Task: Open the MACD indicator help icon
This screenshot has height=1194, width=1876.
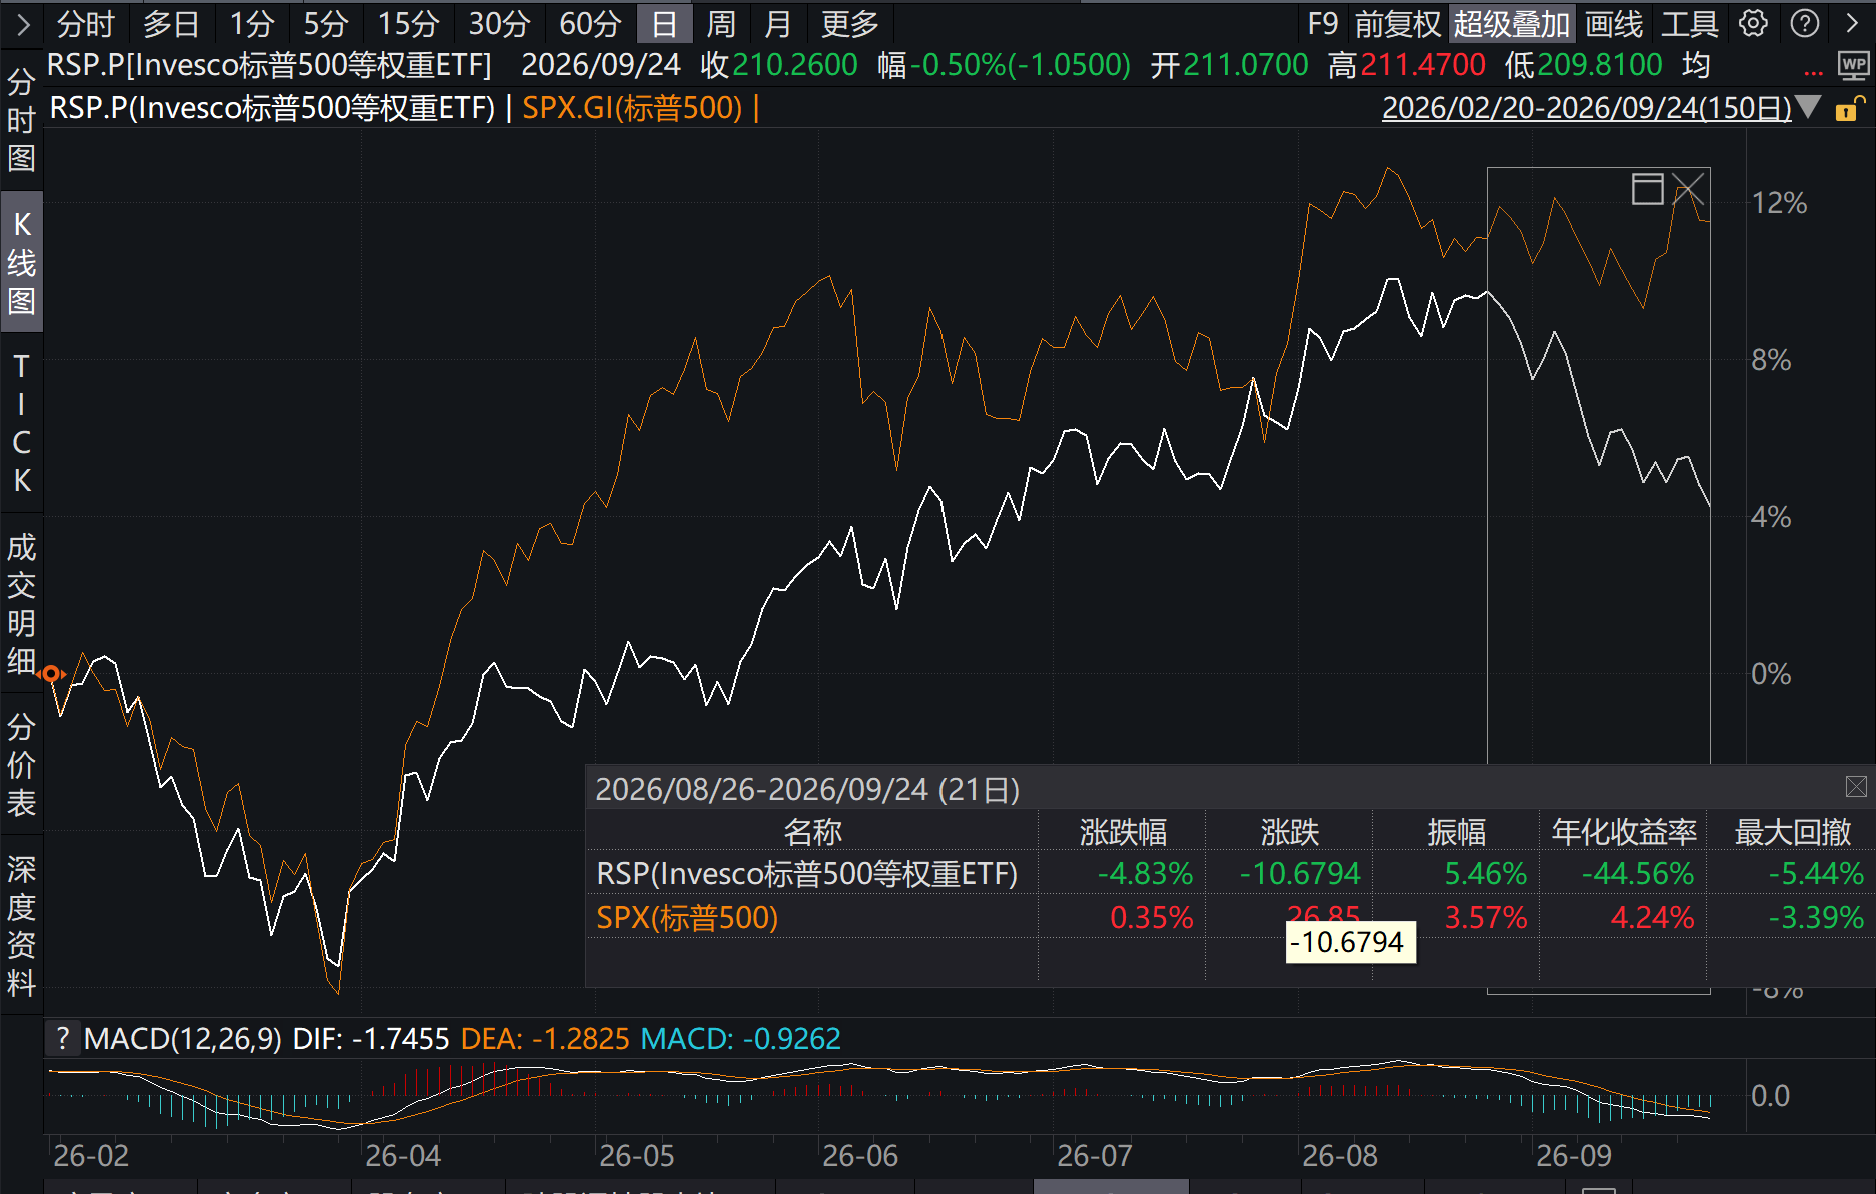Action: tap(63, 1038)
